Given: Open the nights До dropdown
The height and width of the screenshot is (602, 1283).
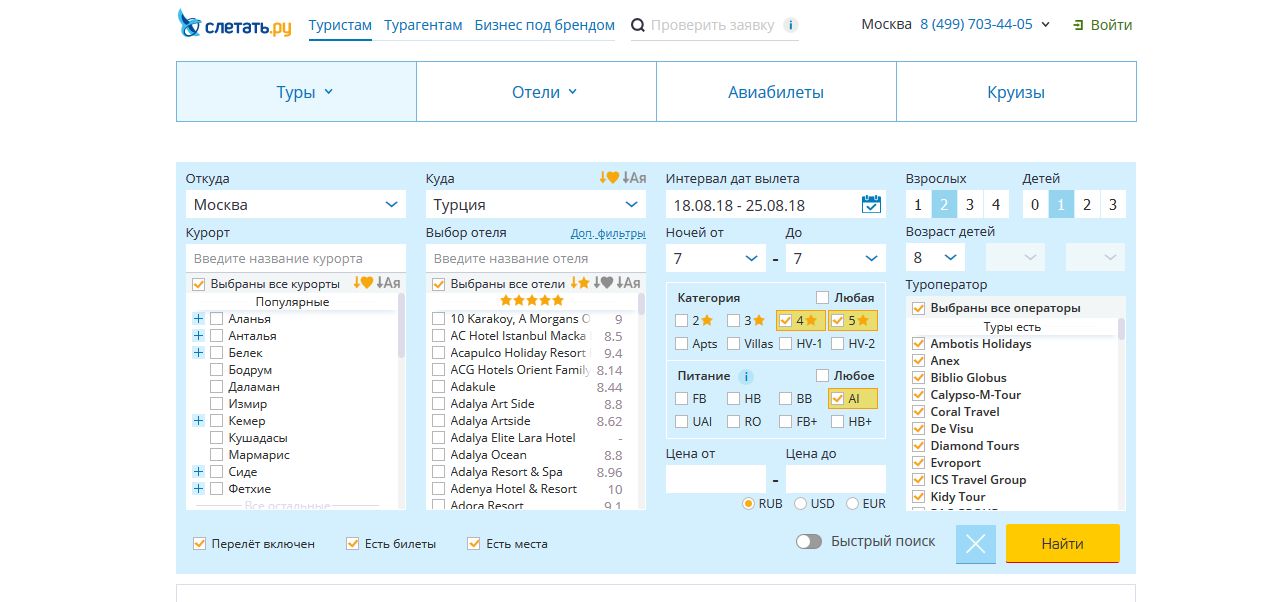Looking at the screenshot, I should (x=836, y=258).
